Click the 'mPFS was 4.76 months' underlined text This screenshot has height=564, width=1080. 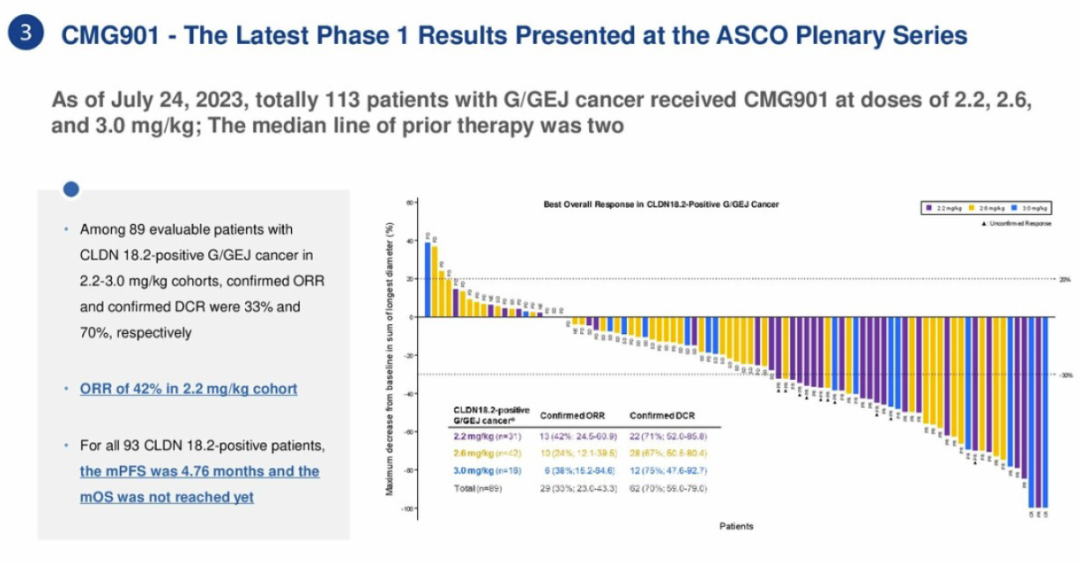pyautogui.click(x=200, y=471)
